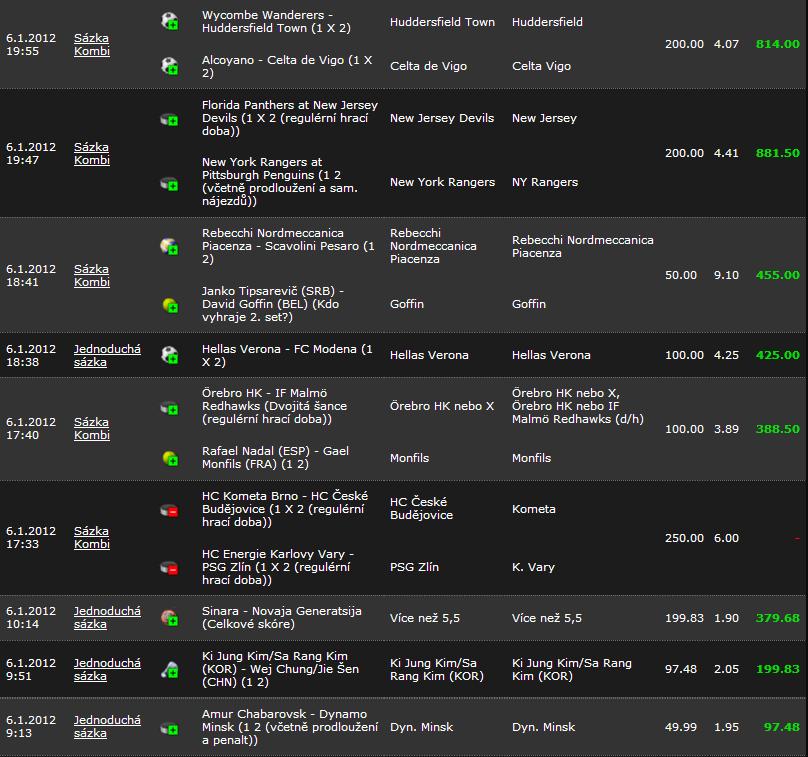
Task: Click the soccer icon for Hellas Verona - FC Modena
Action: tap(170, 355)
